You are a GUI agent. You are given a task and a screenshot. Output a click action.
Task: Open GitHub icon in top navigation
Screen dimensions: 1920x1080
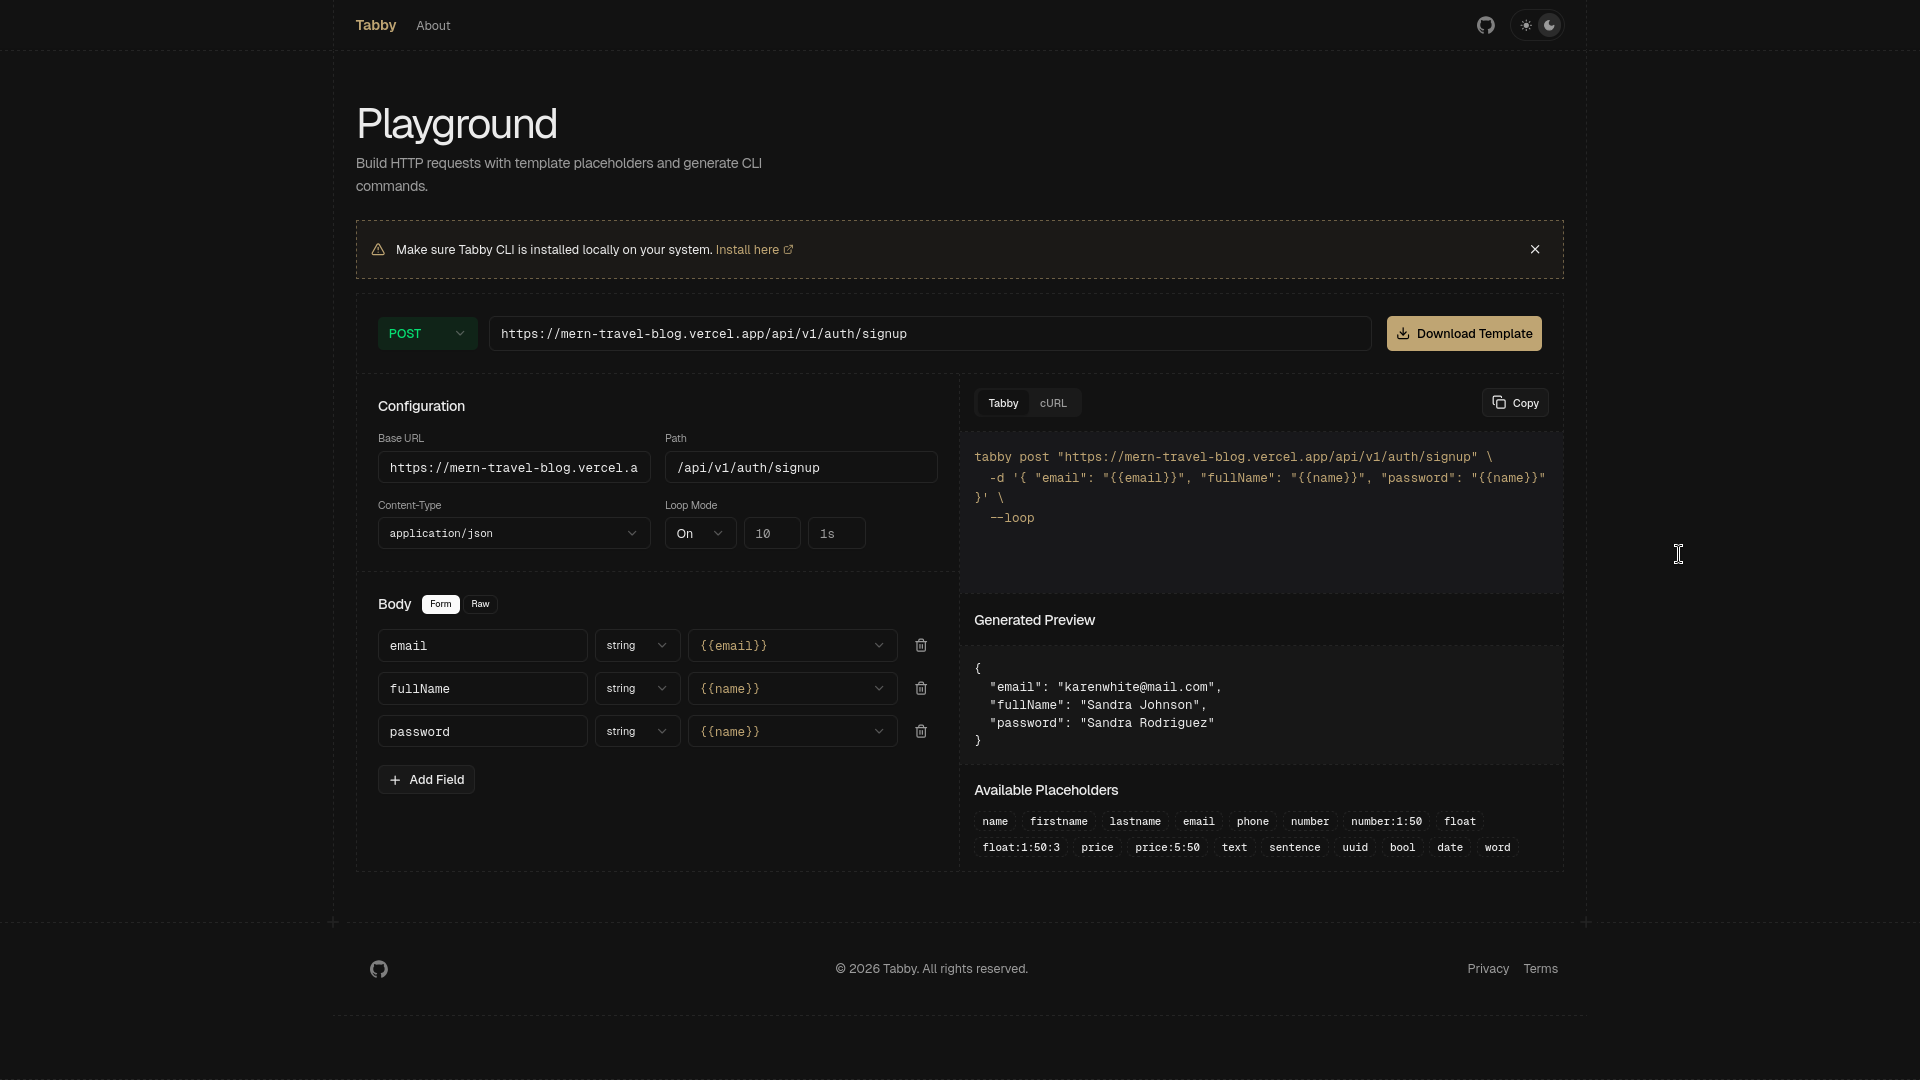click(x=1485, y=26)
